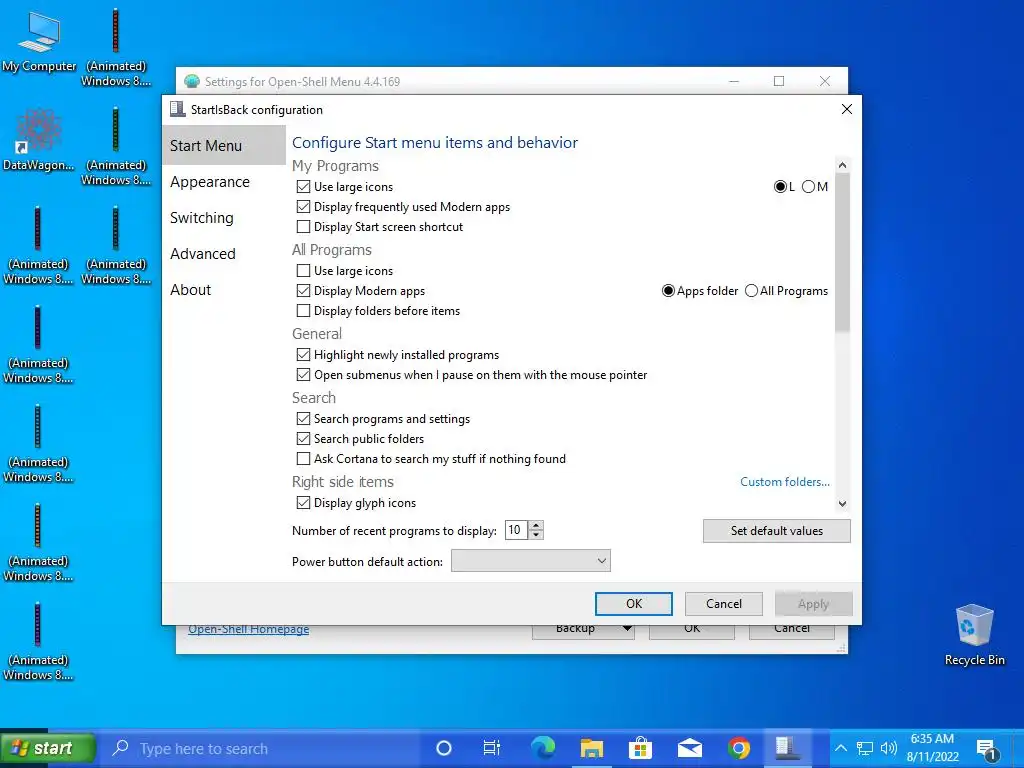The height and width of the screenshot is (768, 1024).
Task: Toggle My Programs Use large icons checkbox
Action: tap(303, 187)
